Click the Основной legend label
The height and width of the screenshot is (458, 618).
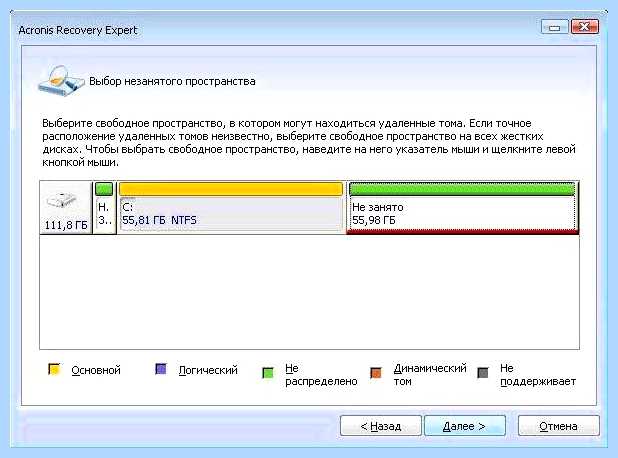click(96, 370)
